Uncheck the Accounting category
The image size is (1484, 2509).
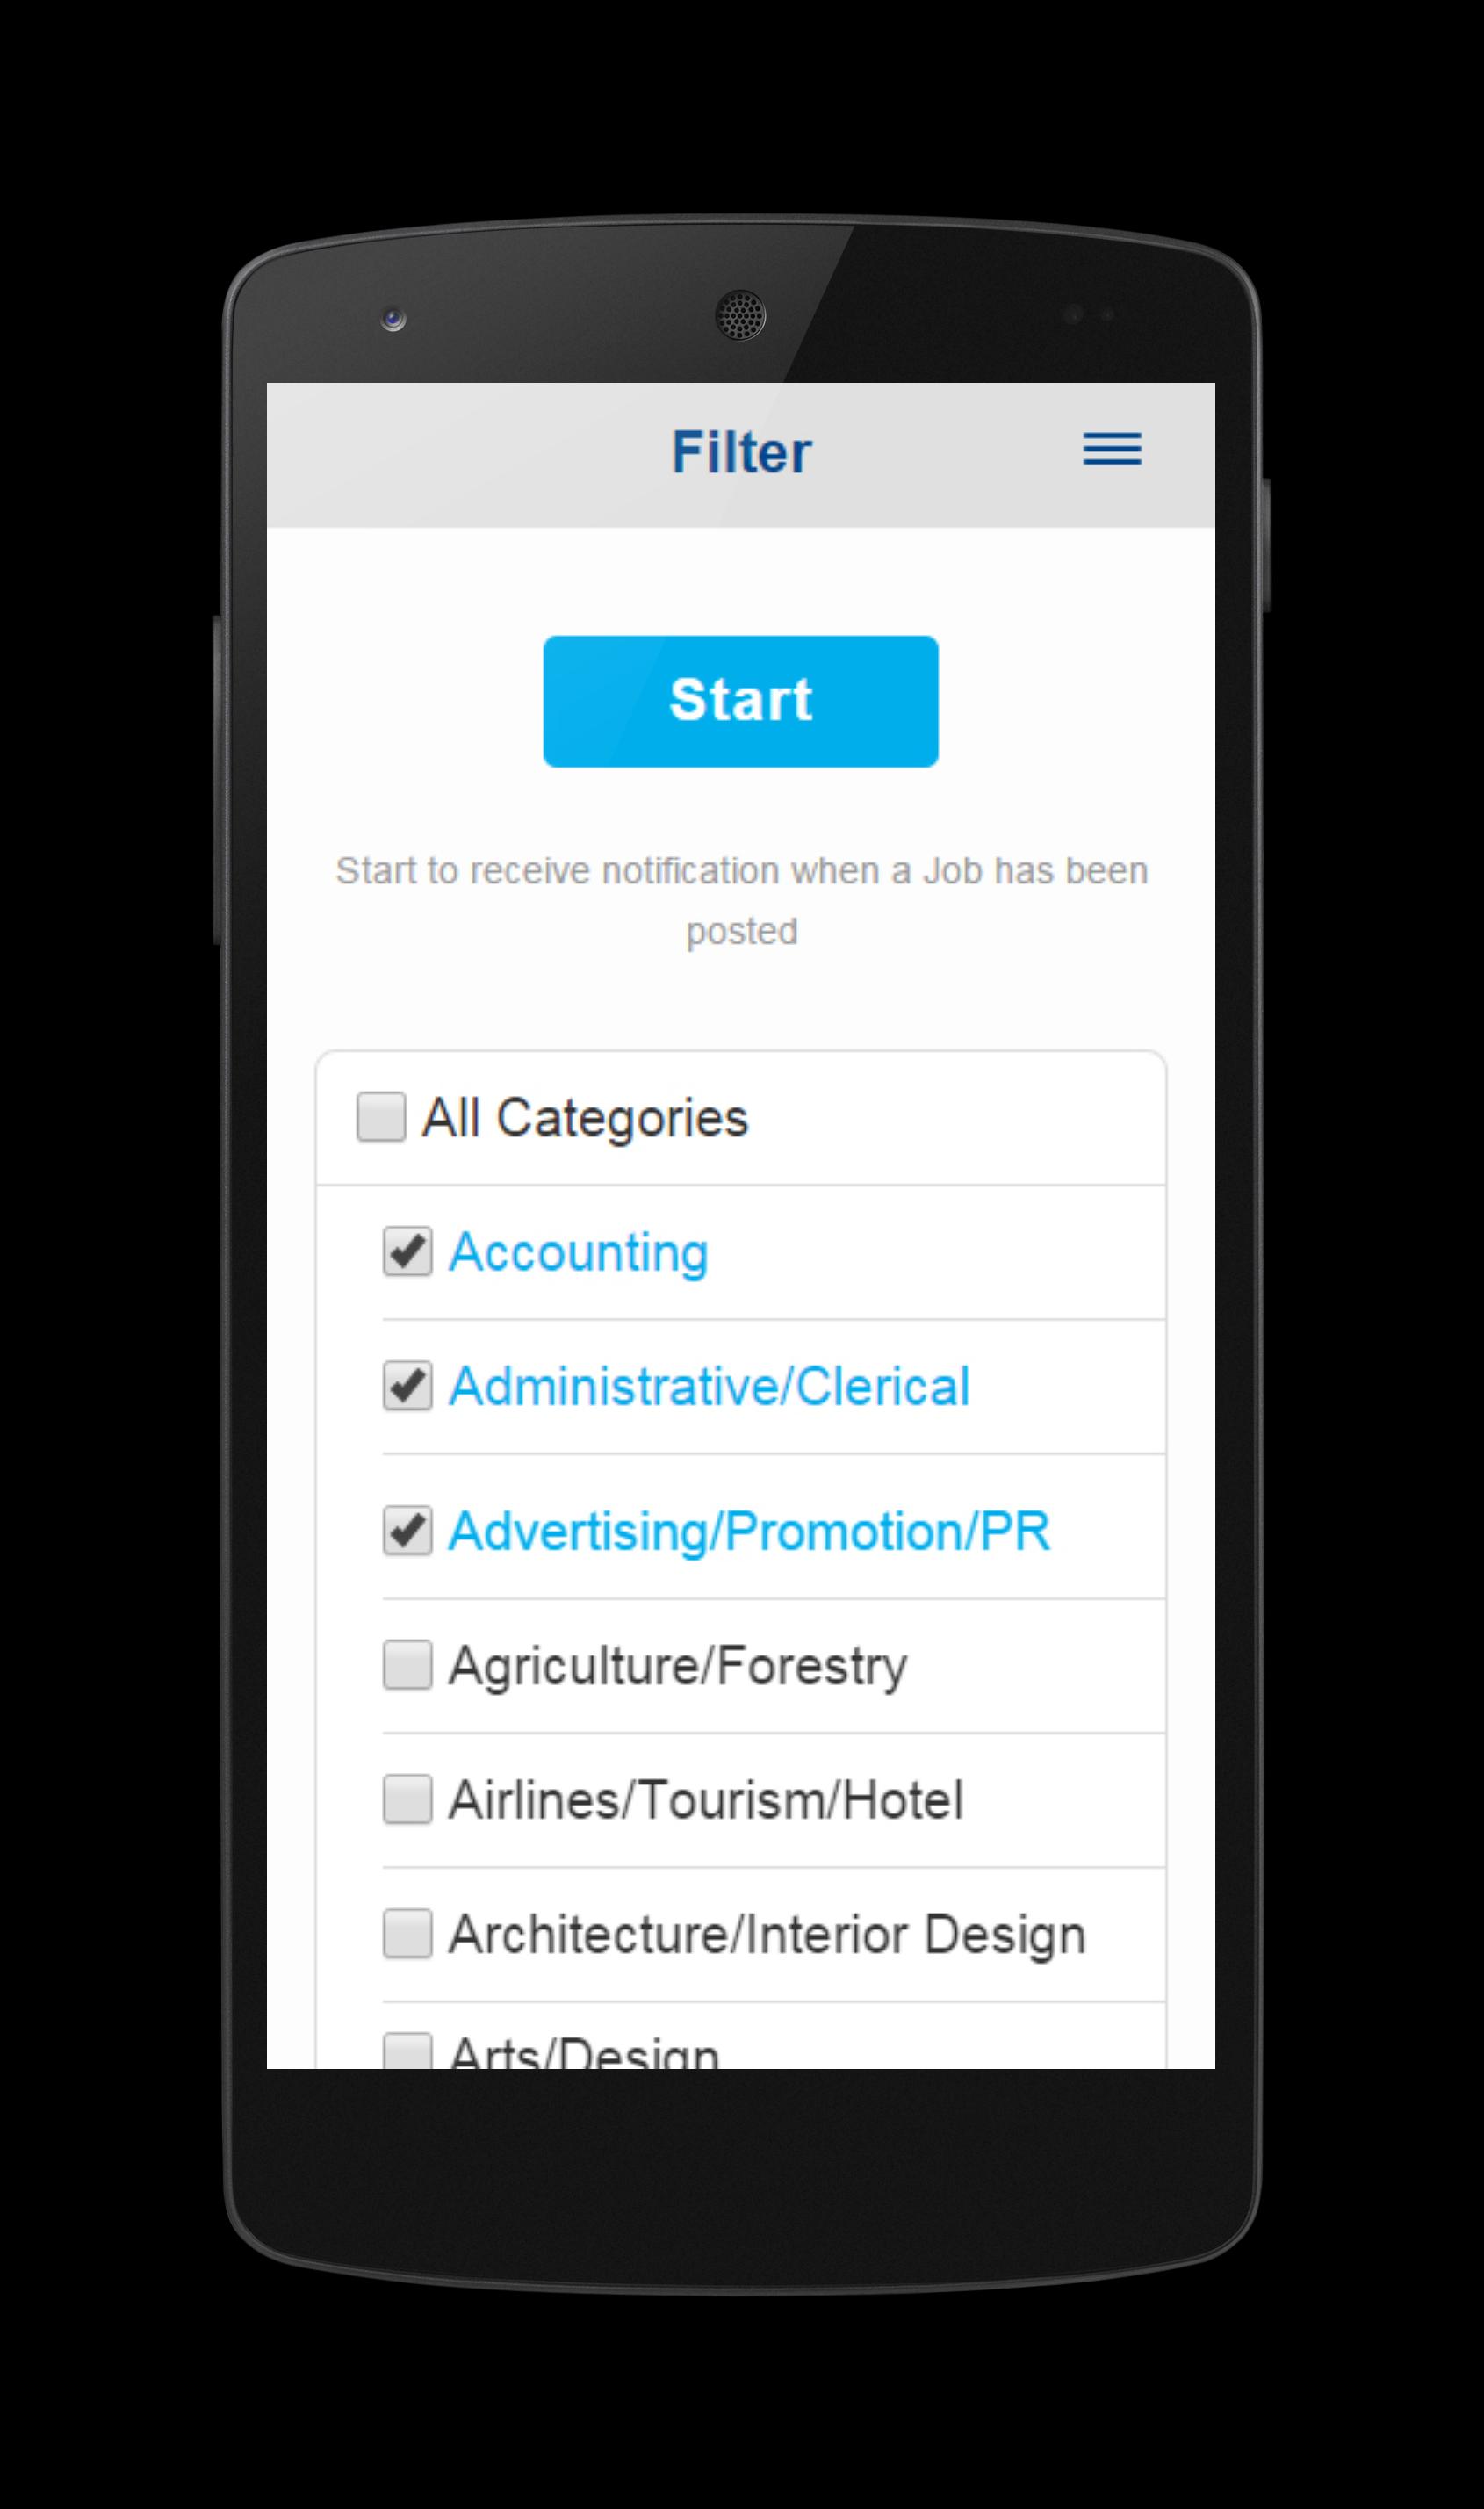click(x=408, y=1250)
